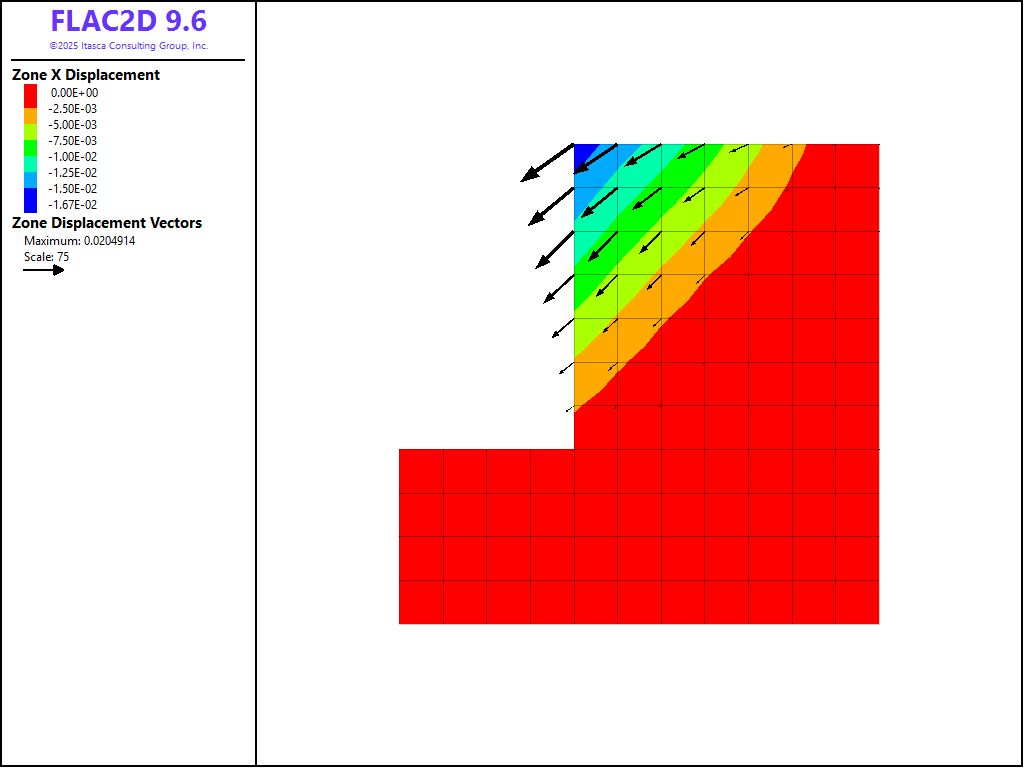Pick the dark blue legend swatch
Viewport: 1024px width, 768px height.
point(30,198)
